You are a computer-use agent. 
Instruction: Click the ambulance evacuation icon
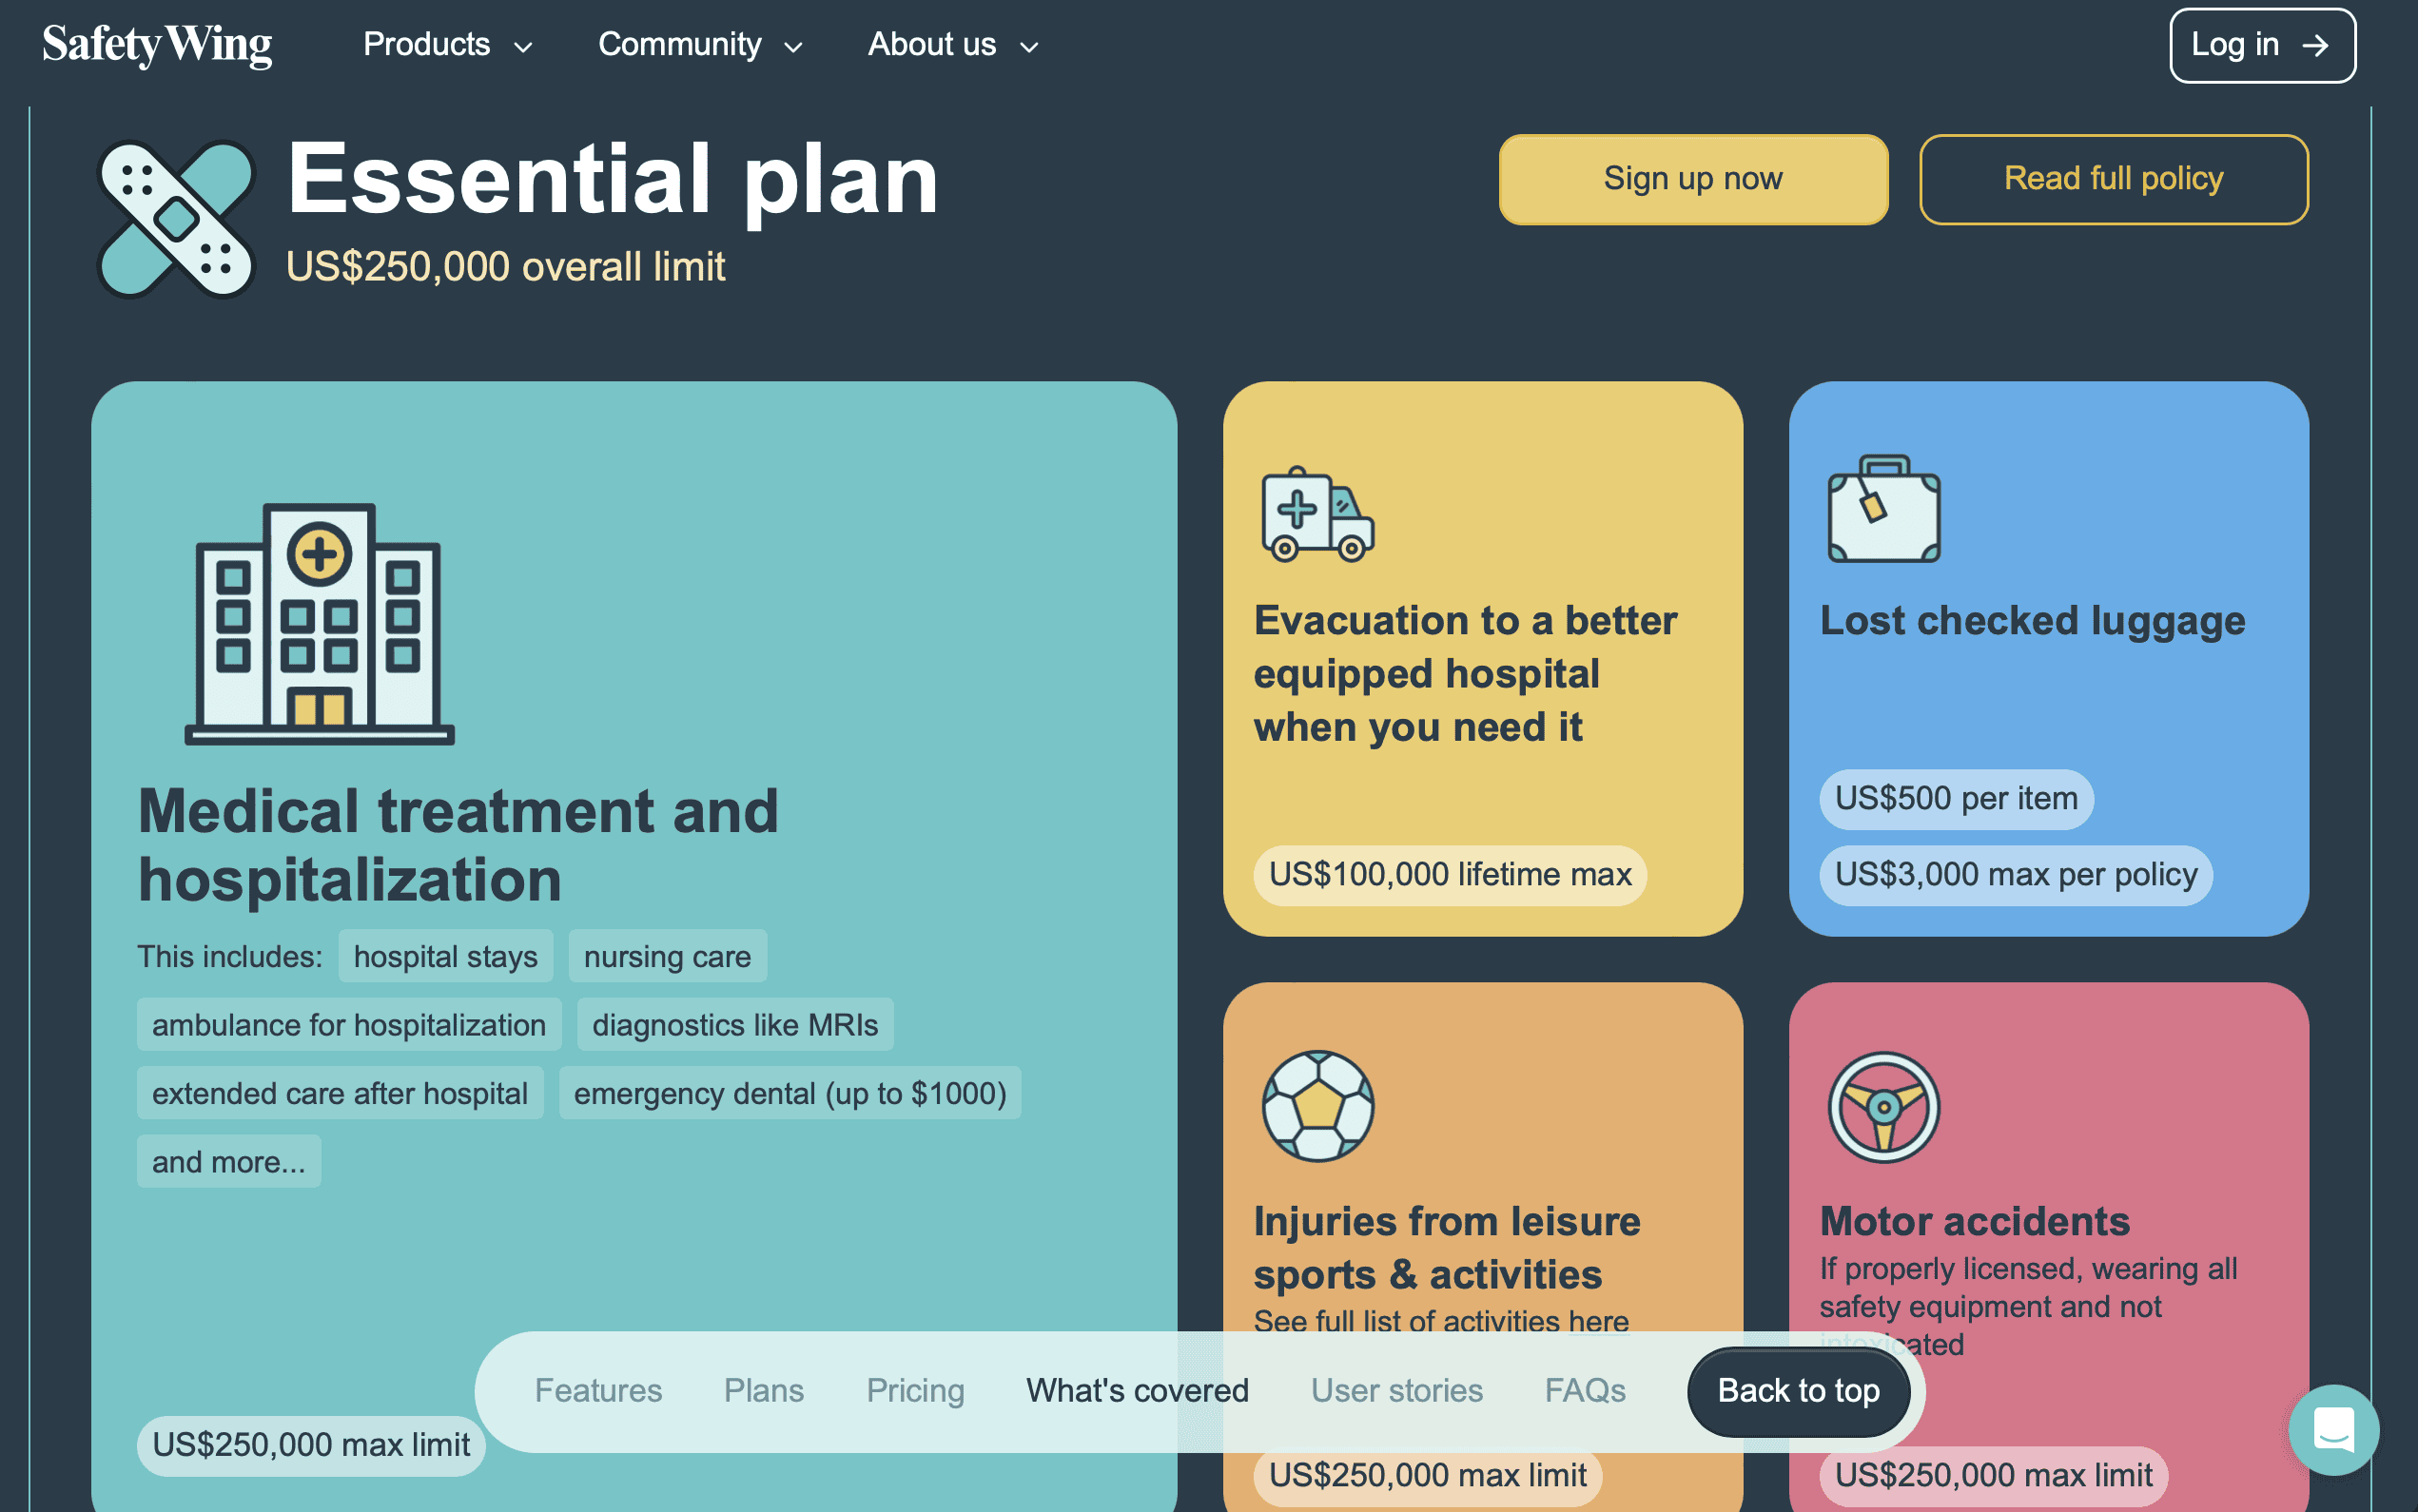coord(1318,513)
